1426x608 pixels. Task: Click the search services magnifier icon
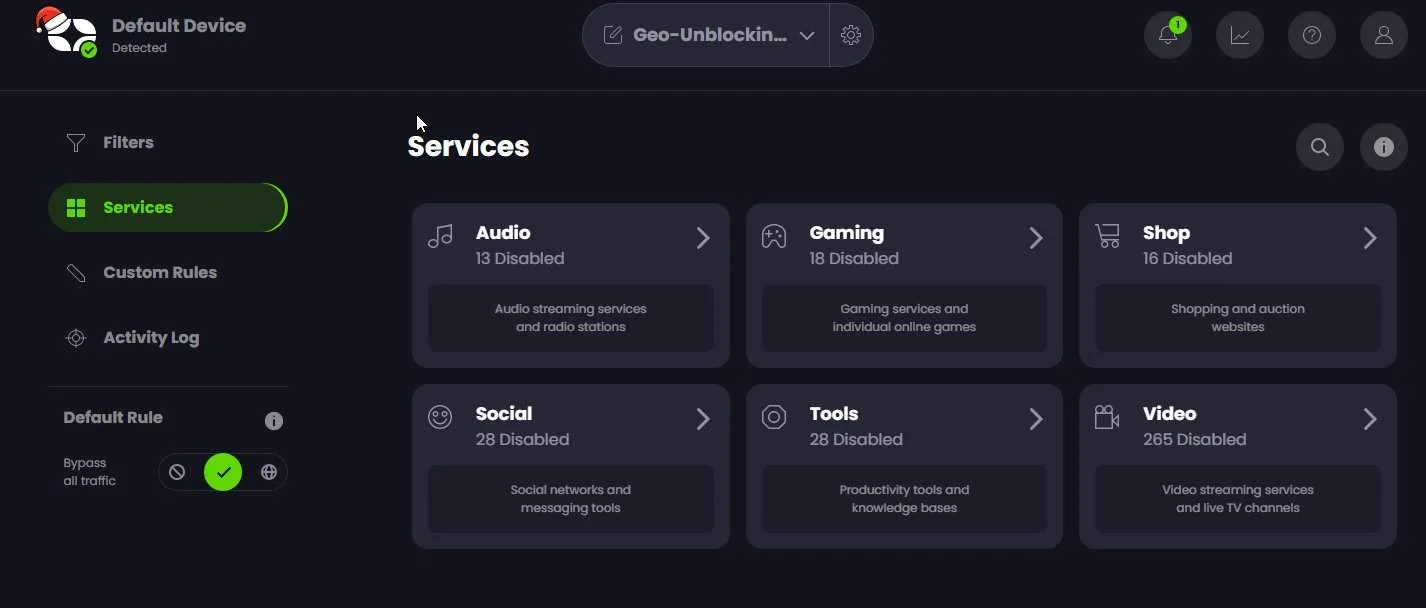click(1320, 147)
